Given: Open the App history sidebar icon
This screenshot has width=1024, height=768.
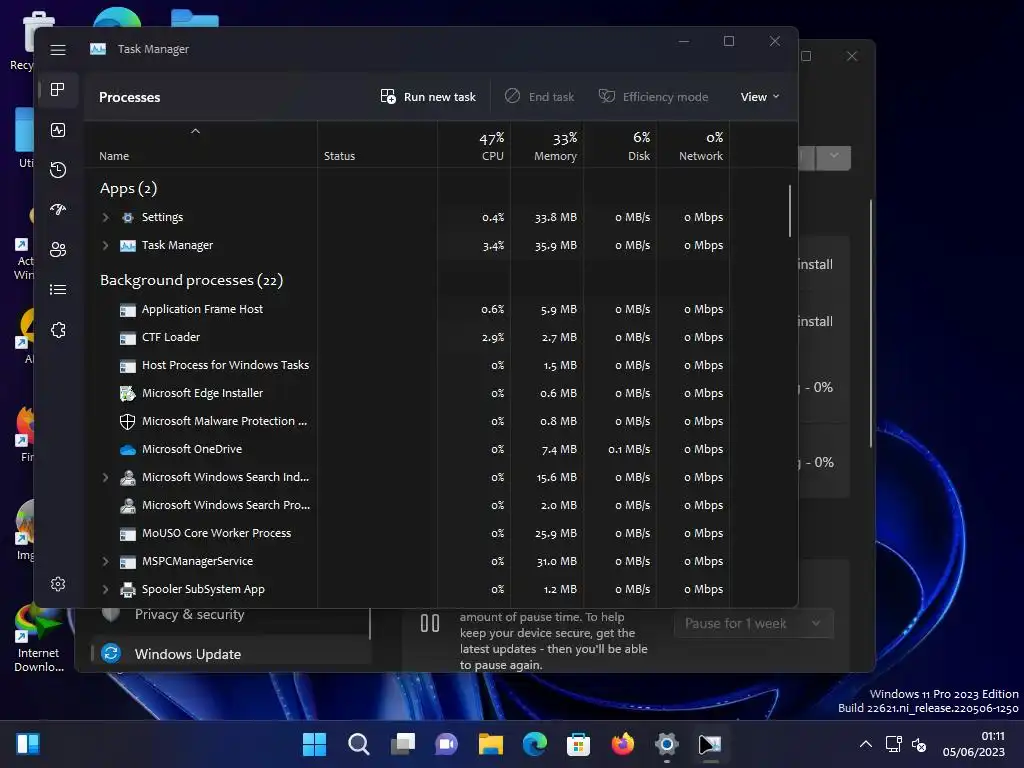Looking at the screenshot, I should click(x=58, y=170).
